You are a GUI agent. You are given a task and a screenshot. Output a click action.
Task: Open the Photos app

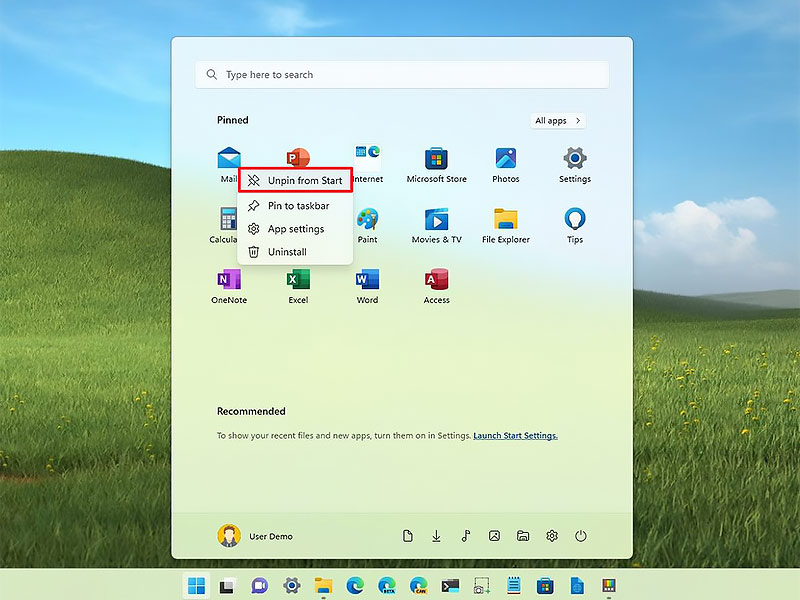(506, 165)
